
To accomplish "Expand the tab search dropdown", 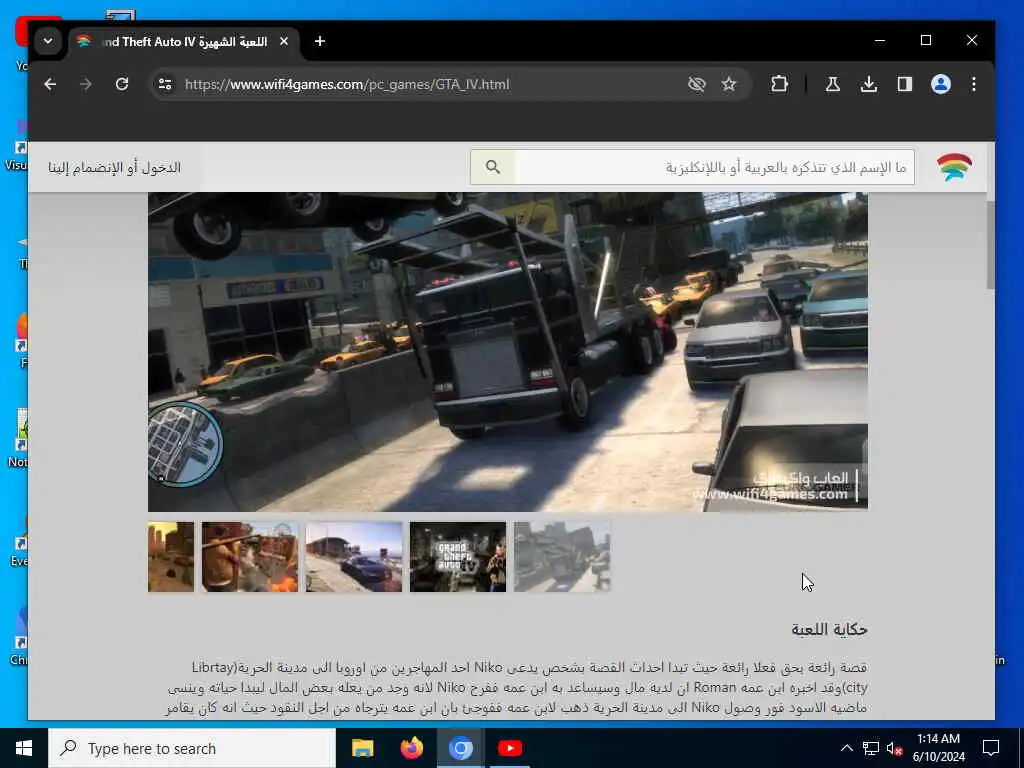I will 48,41.
